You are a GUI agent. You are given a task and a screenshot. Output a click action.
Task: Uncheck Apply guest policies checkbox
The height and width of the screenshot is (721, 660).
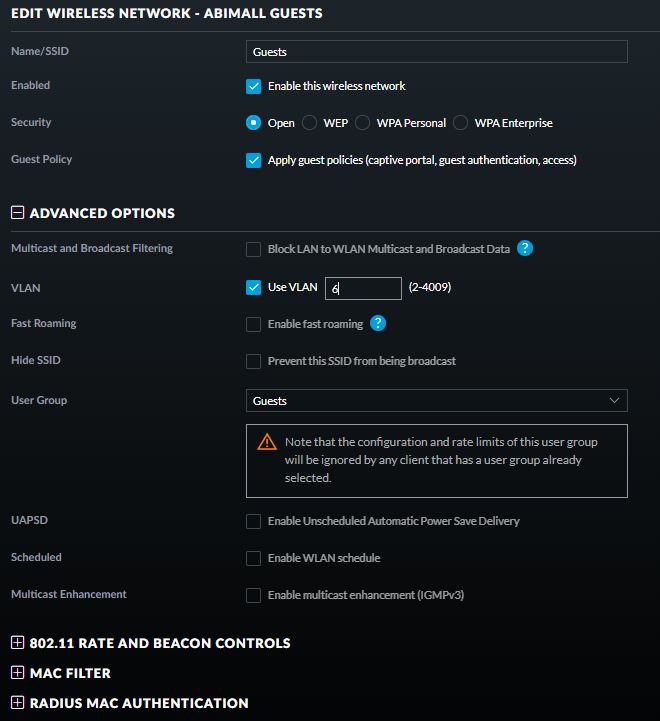pyautogui.click(x=253, y=160)
